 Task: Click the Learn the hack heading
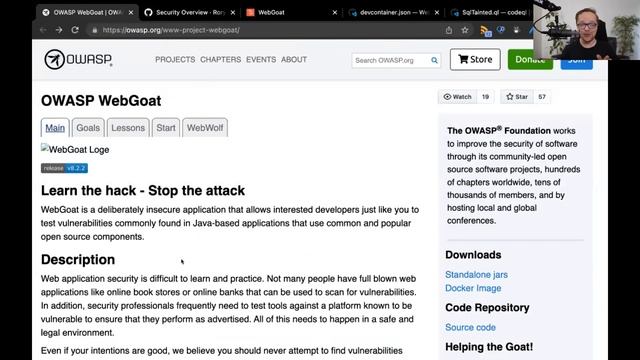[143, 191]
